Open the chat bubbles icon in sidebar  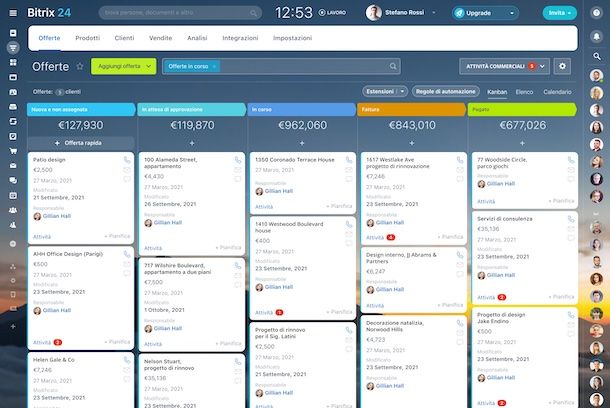coord(13,180)
